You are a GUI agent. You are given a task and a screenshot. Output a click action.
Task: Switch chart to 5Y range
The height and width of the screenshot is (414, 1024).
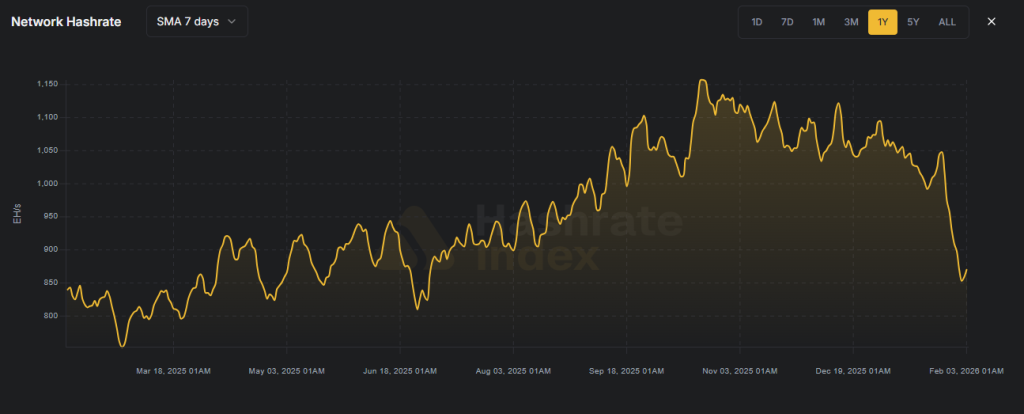(914, 22)
